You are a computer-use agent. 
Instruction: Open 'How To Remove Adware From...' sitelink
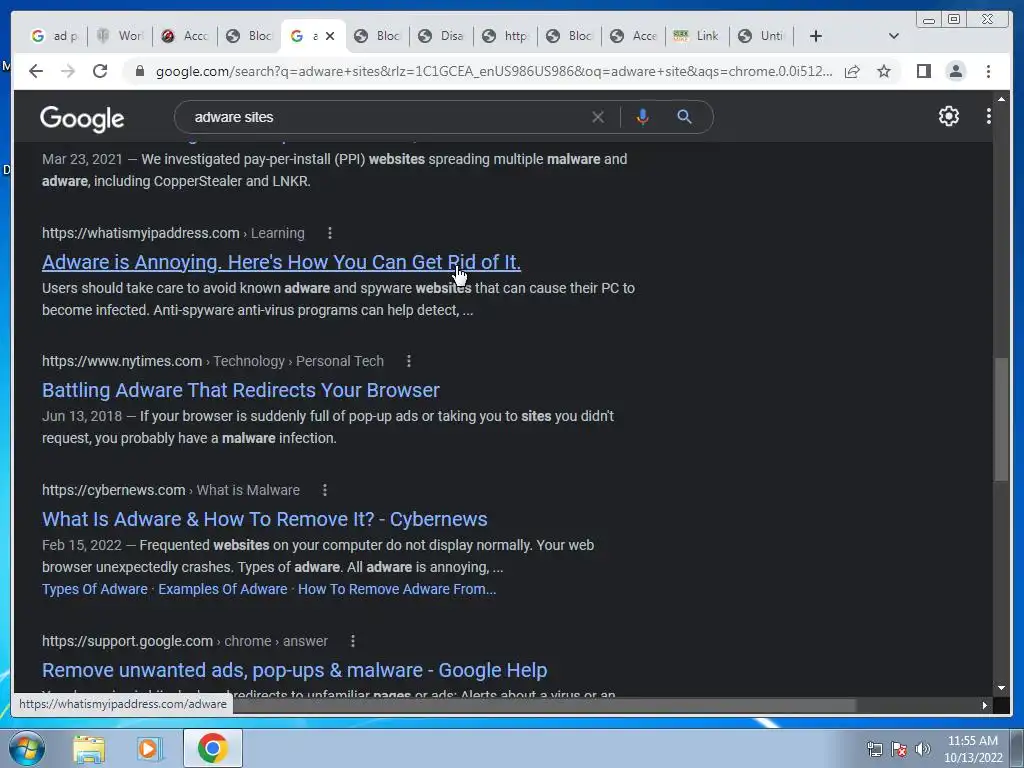[397, 589]
